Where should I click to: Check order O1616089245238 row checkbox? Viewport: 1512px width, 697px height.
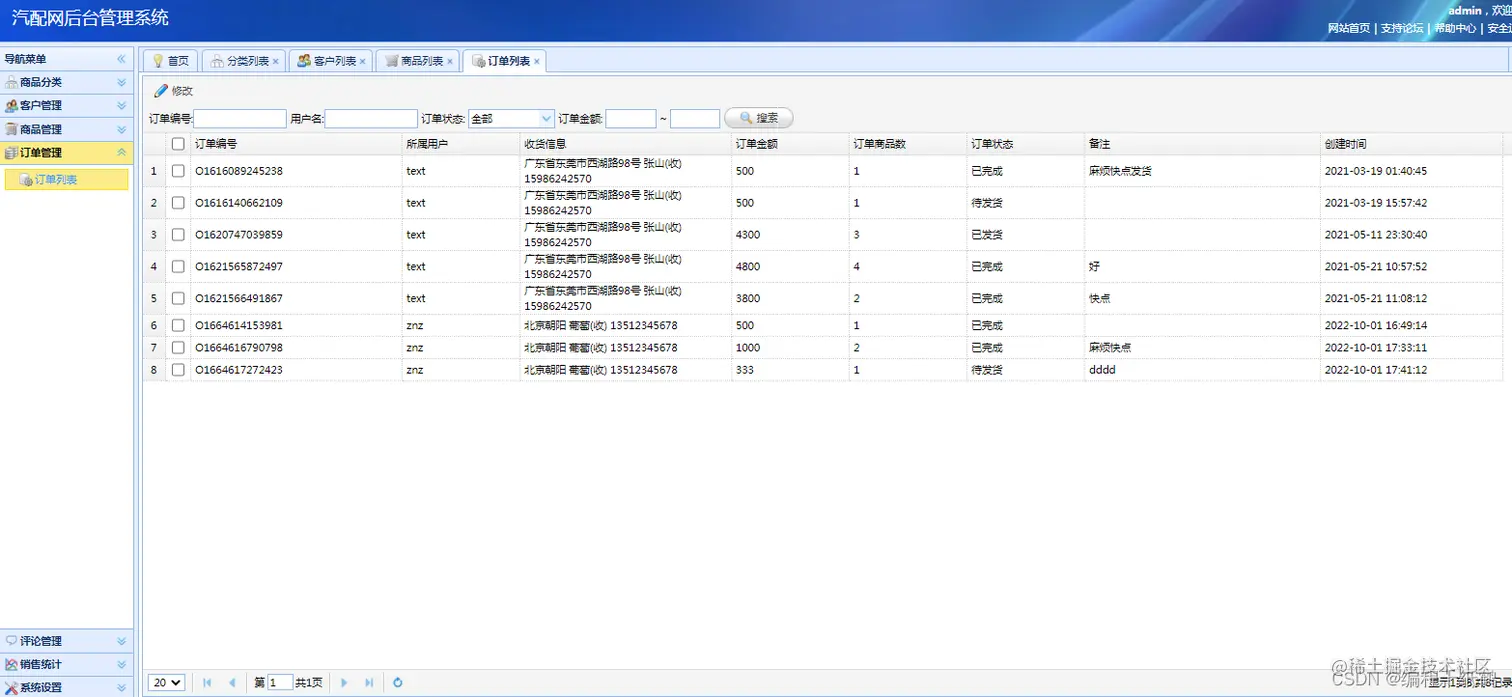178,171
